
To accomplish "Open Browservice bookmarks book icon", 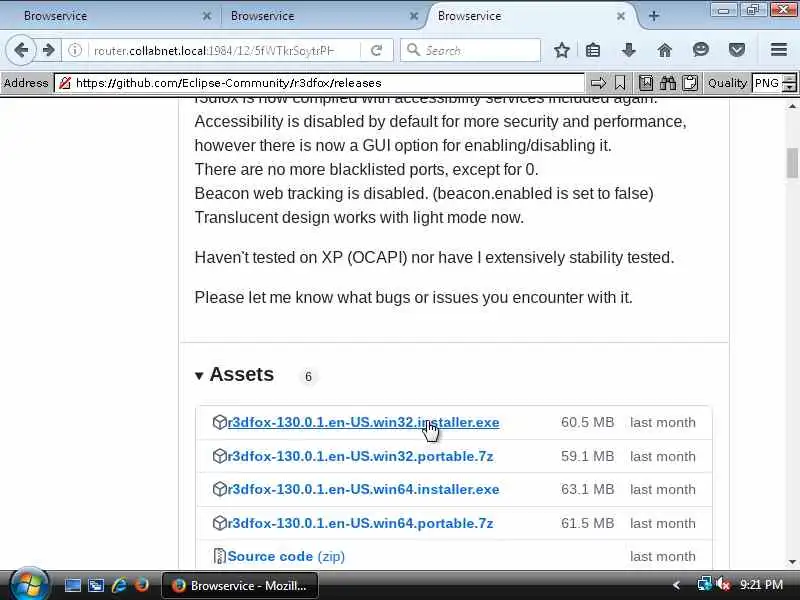I will pos(646,83).
